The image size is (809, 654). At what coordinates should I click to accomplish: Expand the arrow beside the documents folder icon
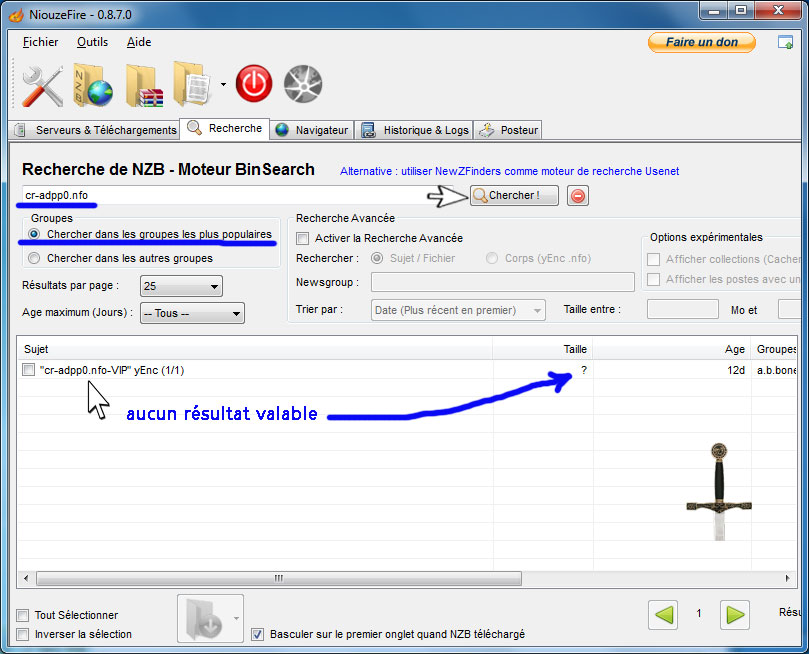pos(223,85)
